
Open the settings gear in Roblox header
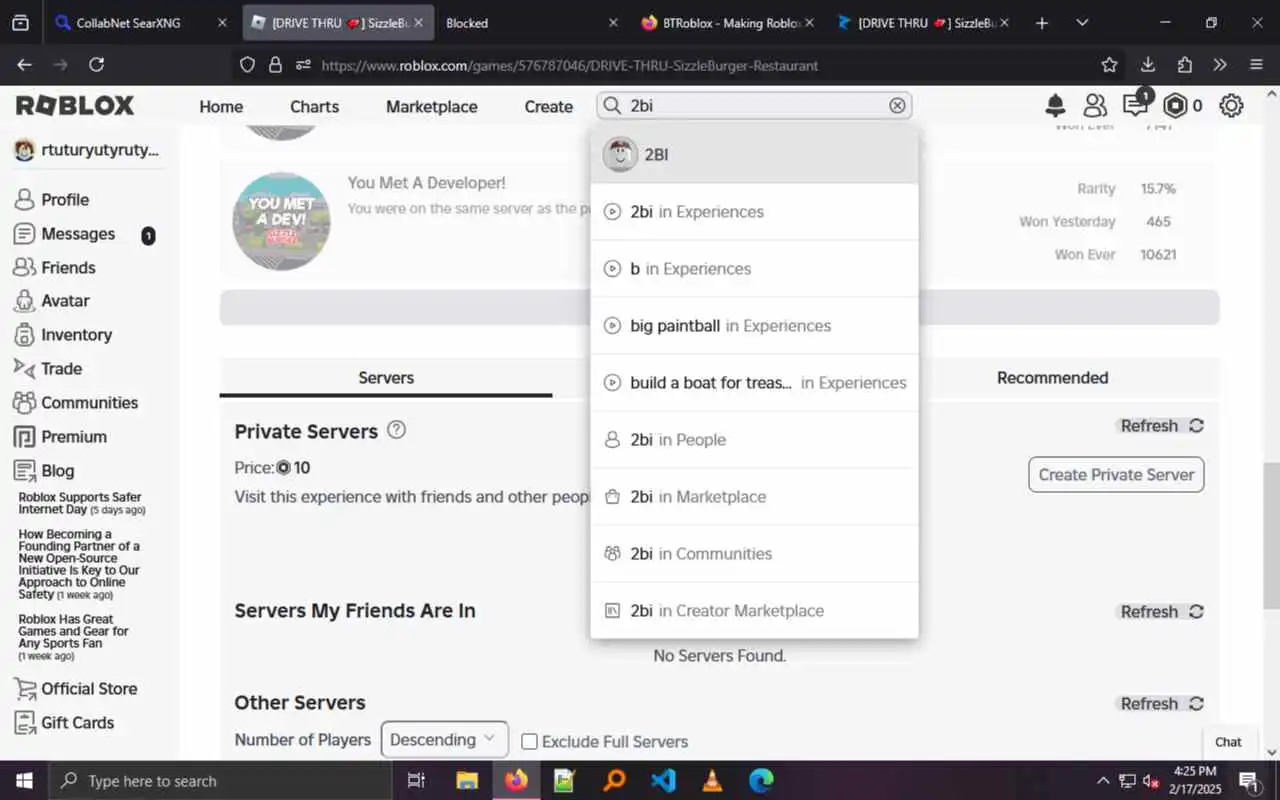[x=1231, y=105]
